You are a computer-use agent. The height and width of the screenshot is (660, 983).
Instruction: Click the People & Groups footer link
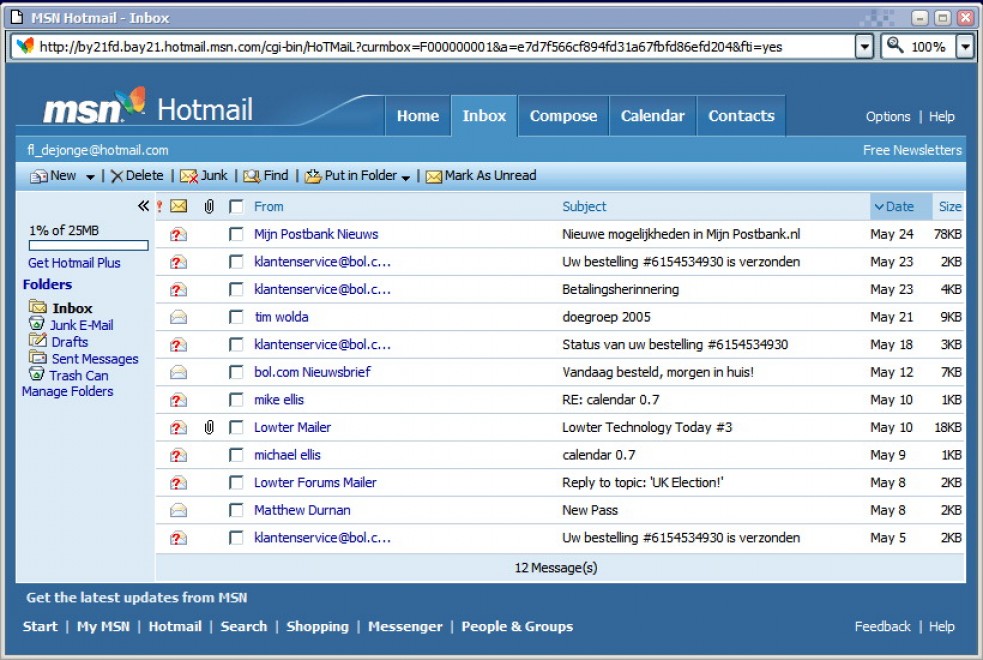[x=517, y=626]
